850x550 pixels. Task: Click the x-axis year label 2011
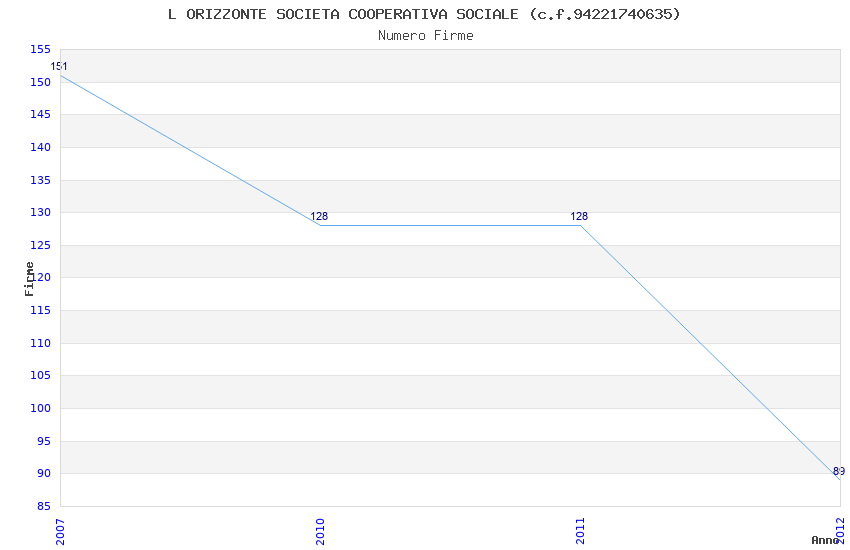(x=581, y=532)
